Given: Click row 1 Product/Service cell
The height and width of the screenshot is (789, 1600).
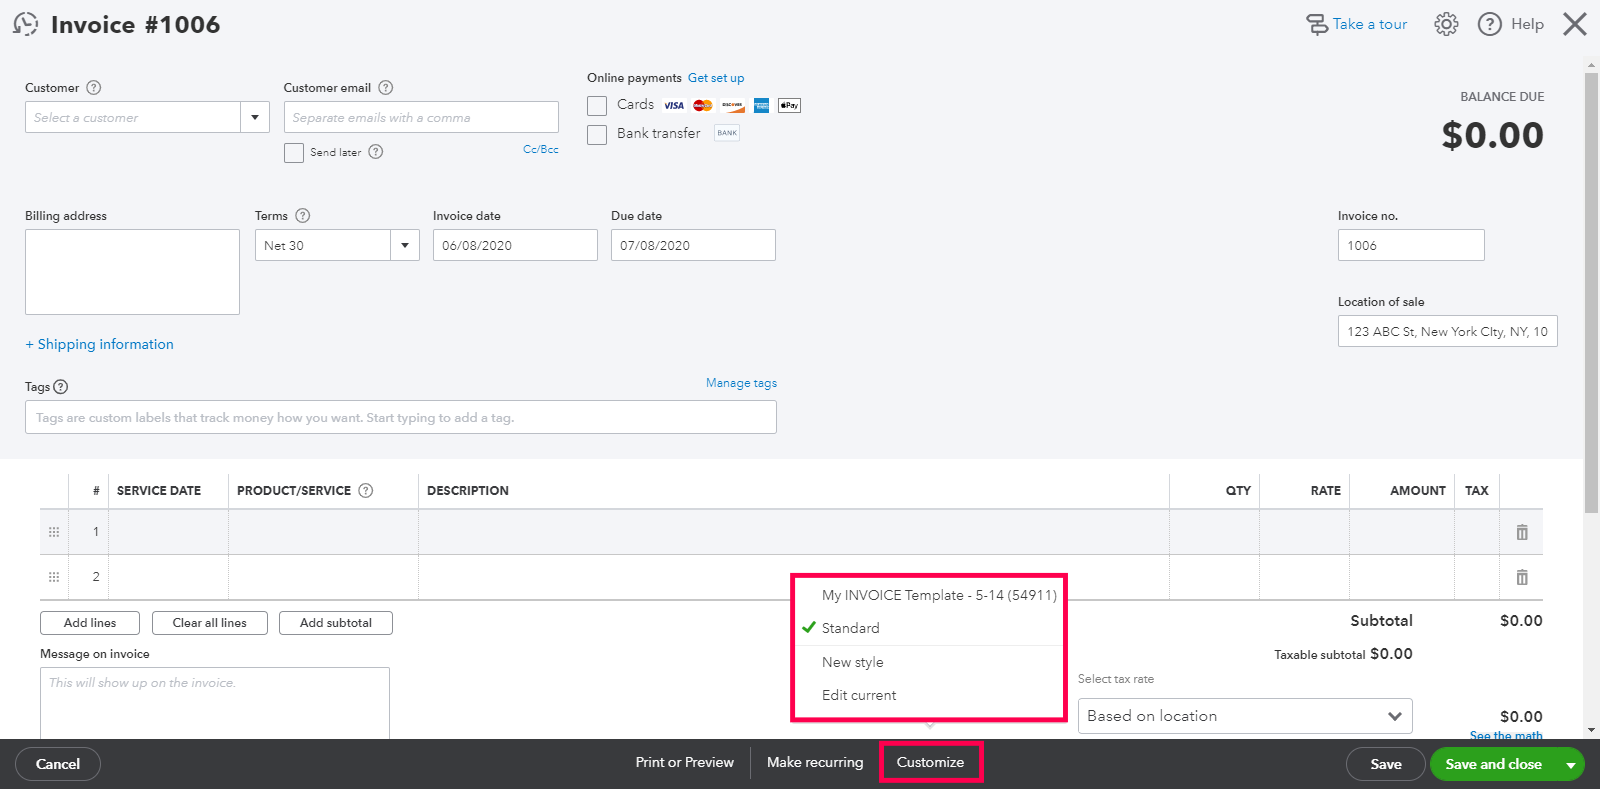Looking at the screenshot, I should point(323,532).
